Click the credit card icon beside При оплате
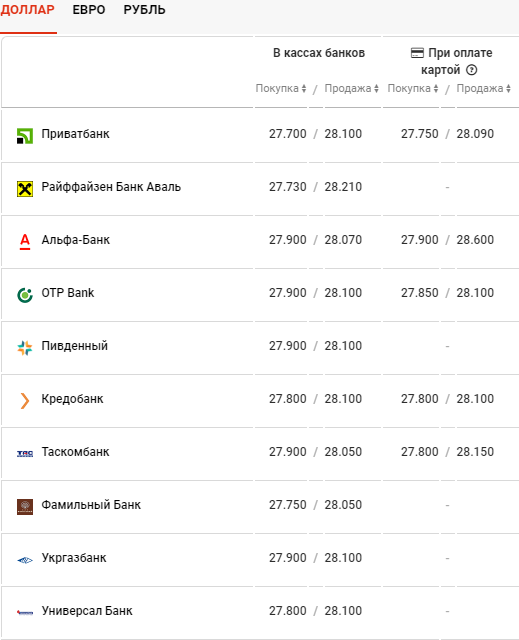This screenshot has width=519, height=640. pyautogui.click(x=417, y=53)
